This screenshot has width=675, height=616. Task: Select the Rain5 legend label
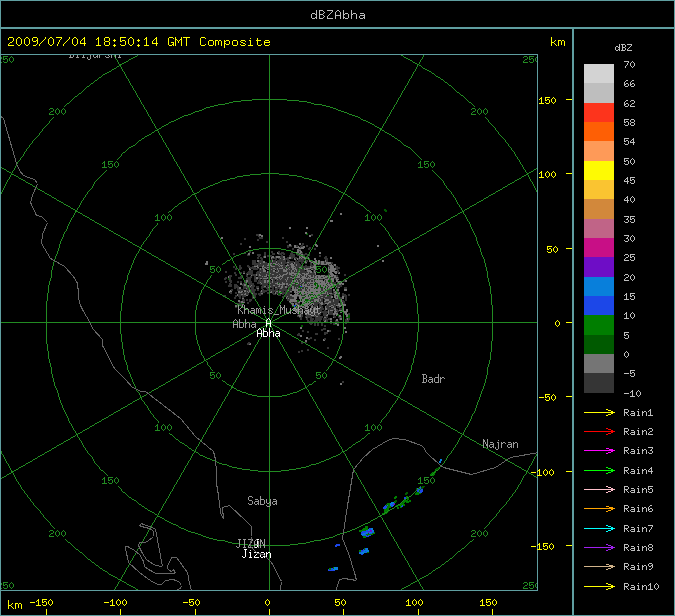coord(638,489)
